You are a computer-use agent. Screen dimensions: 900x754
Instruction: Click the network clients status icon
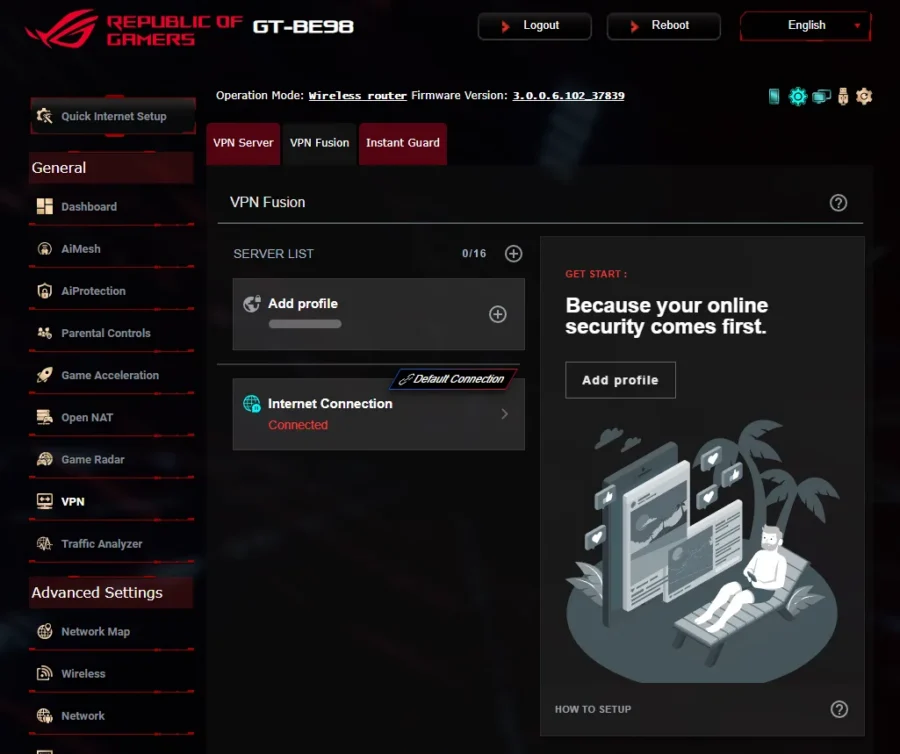821,96
